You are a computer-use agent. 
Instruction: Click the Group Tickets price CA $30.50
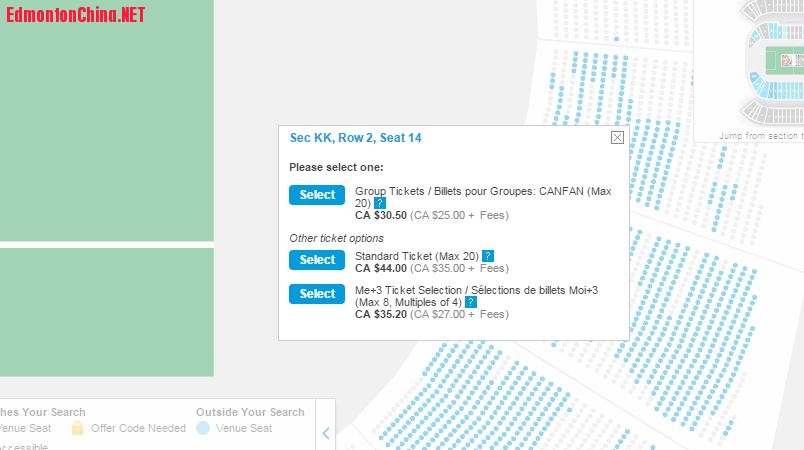[381, 214]
